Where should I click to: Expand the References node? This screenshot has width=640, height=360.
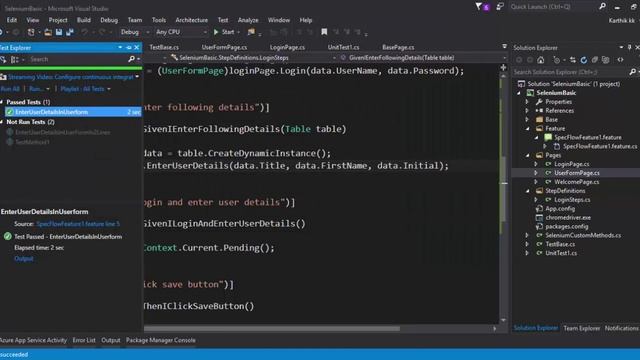click(527, 111)
